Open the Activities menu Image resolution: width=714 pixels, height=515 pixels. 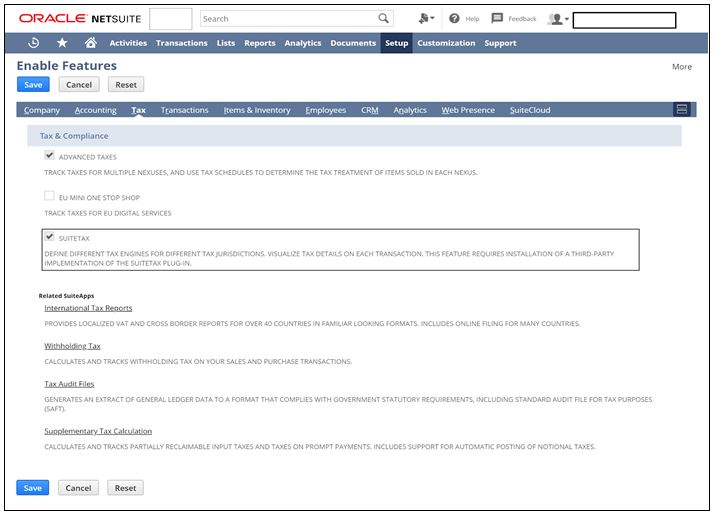(x=128, y=43)
